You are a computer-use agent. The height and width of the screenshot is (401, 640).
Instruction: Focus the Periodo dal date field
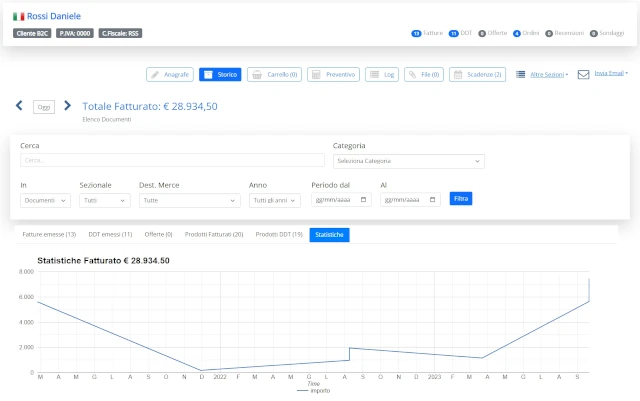pyautogui.click(x=341, y=200)
